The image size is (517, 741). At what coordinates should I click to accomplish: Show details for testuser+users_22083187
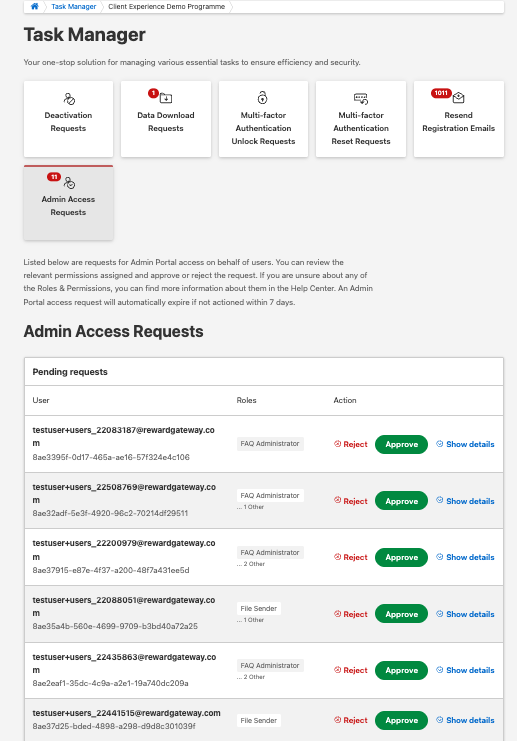[x=465, y=444]
